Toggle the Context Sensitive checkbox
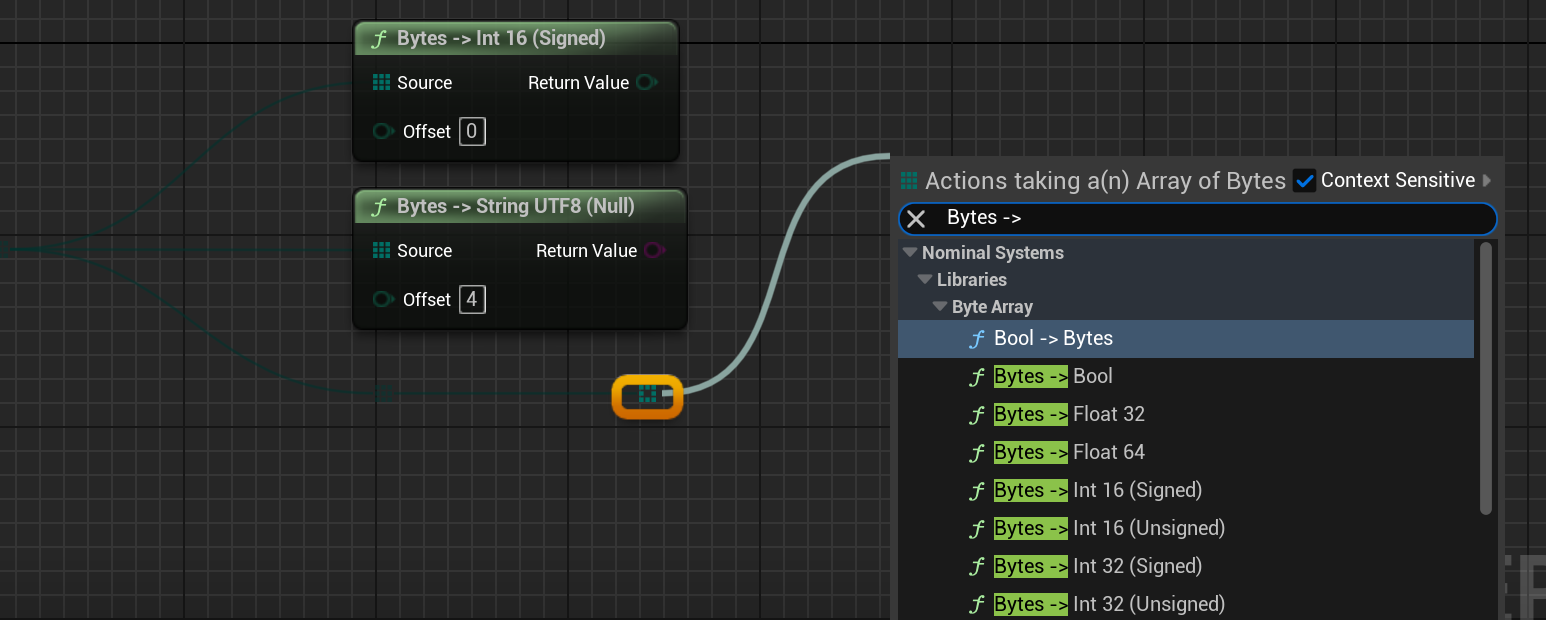 pyautogui.click(x=1304, y=181)
